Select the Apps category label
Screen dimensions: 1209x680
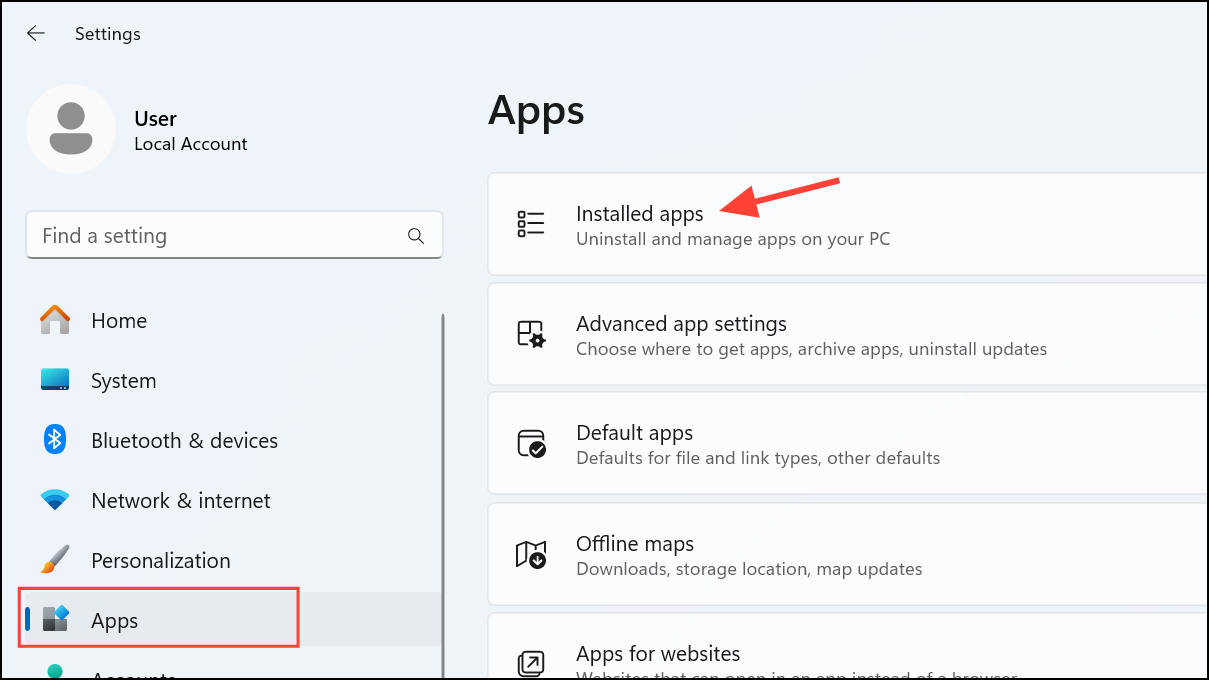114,621
